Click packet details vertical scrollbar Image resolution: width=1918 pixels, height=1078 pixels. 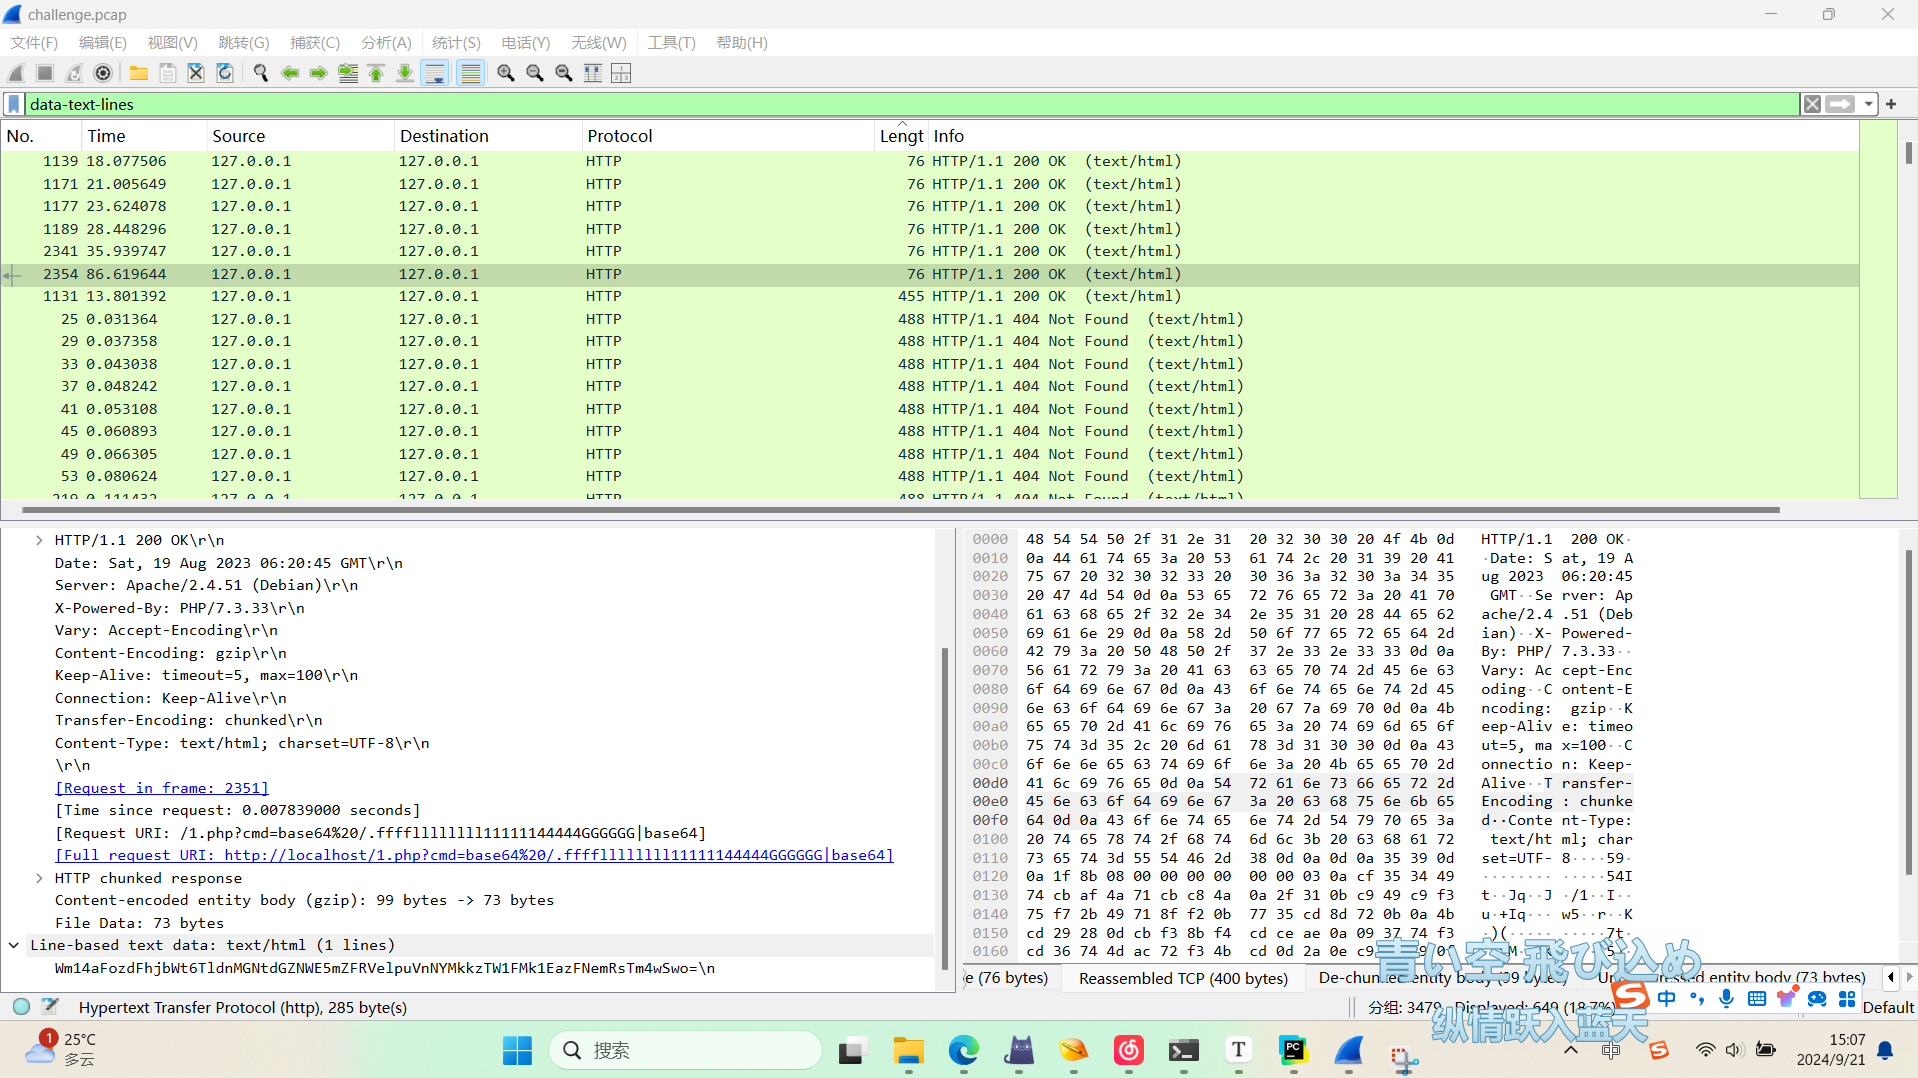944,810
